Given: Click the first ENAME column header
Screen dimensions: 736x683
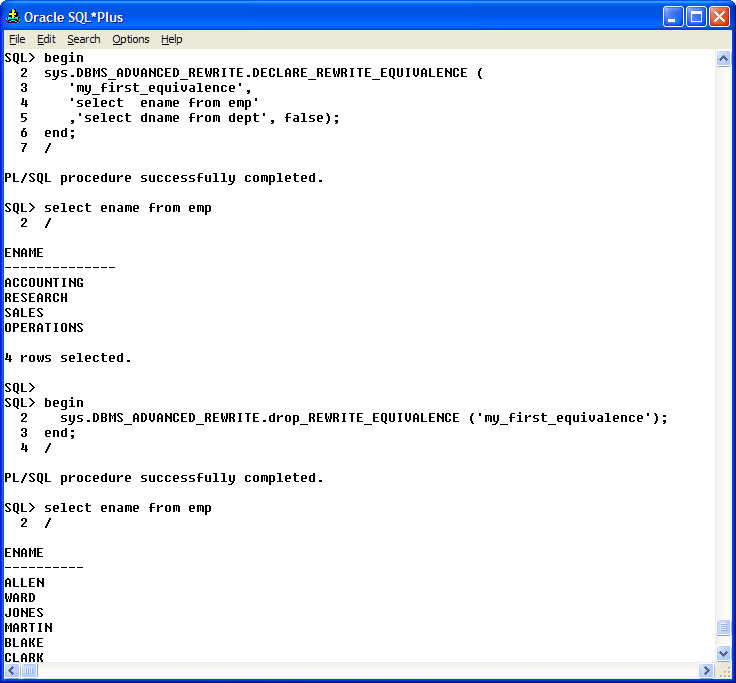Looking at the screenshot, I should coord(24,253).
